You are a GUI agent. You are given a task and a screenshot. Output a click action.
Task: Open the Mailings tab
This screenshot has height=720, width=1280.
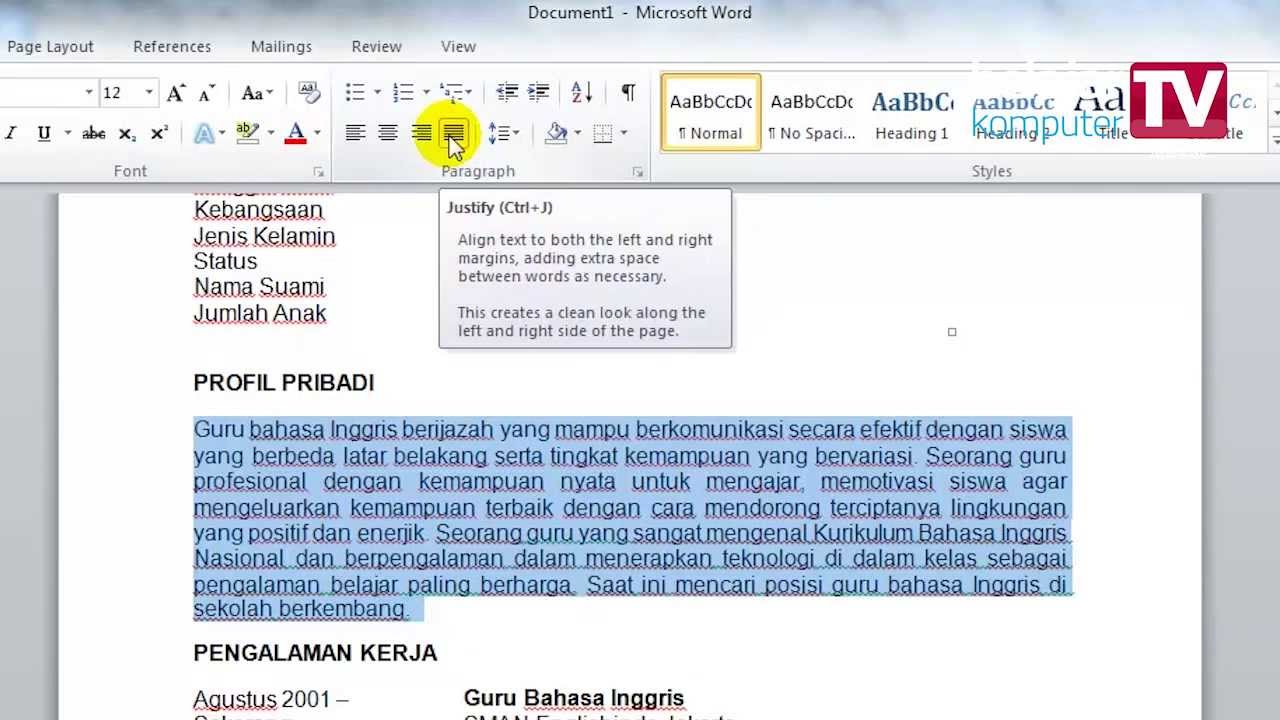(x=281, y=46)
